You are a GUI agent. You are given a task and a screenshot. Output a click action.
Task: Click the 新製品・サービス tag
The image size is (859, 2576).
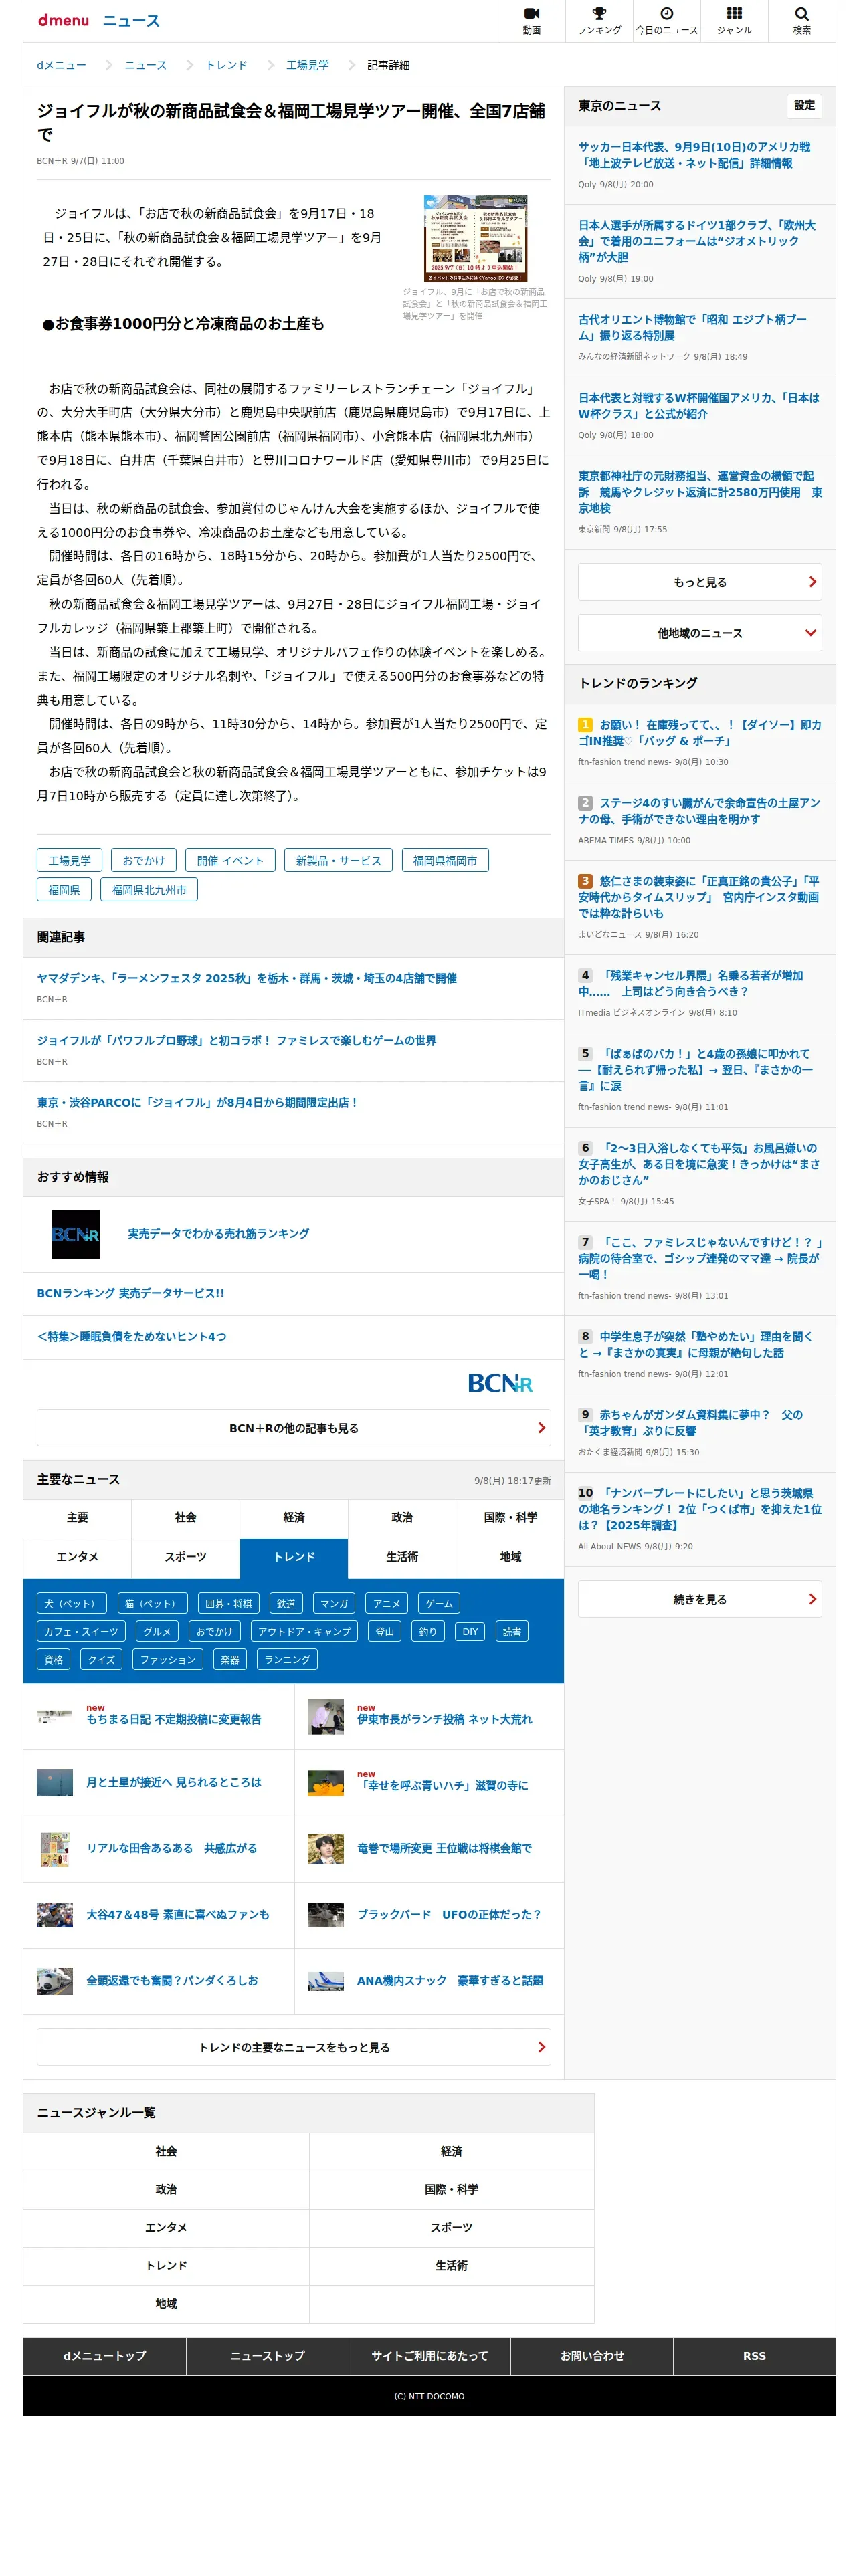pyautogui.click(x=338, y=860)
